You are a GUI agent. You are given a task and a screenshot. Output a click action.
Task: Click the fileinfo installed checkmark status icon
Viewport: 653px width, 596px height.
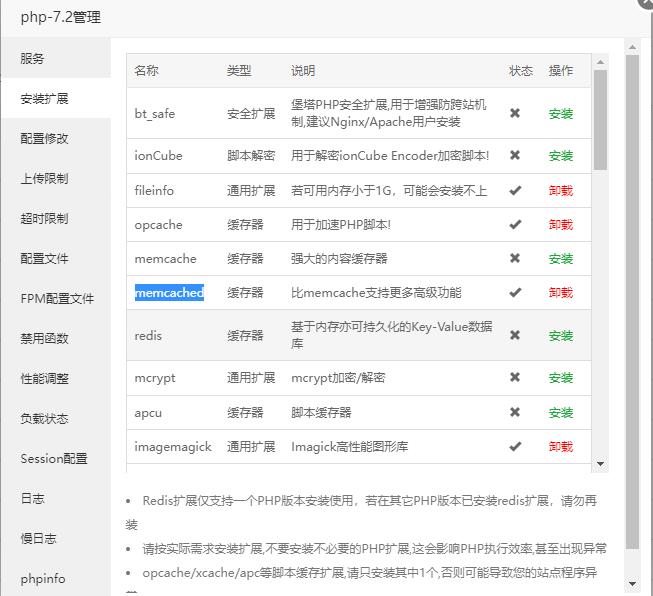click(515, 190)
